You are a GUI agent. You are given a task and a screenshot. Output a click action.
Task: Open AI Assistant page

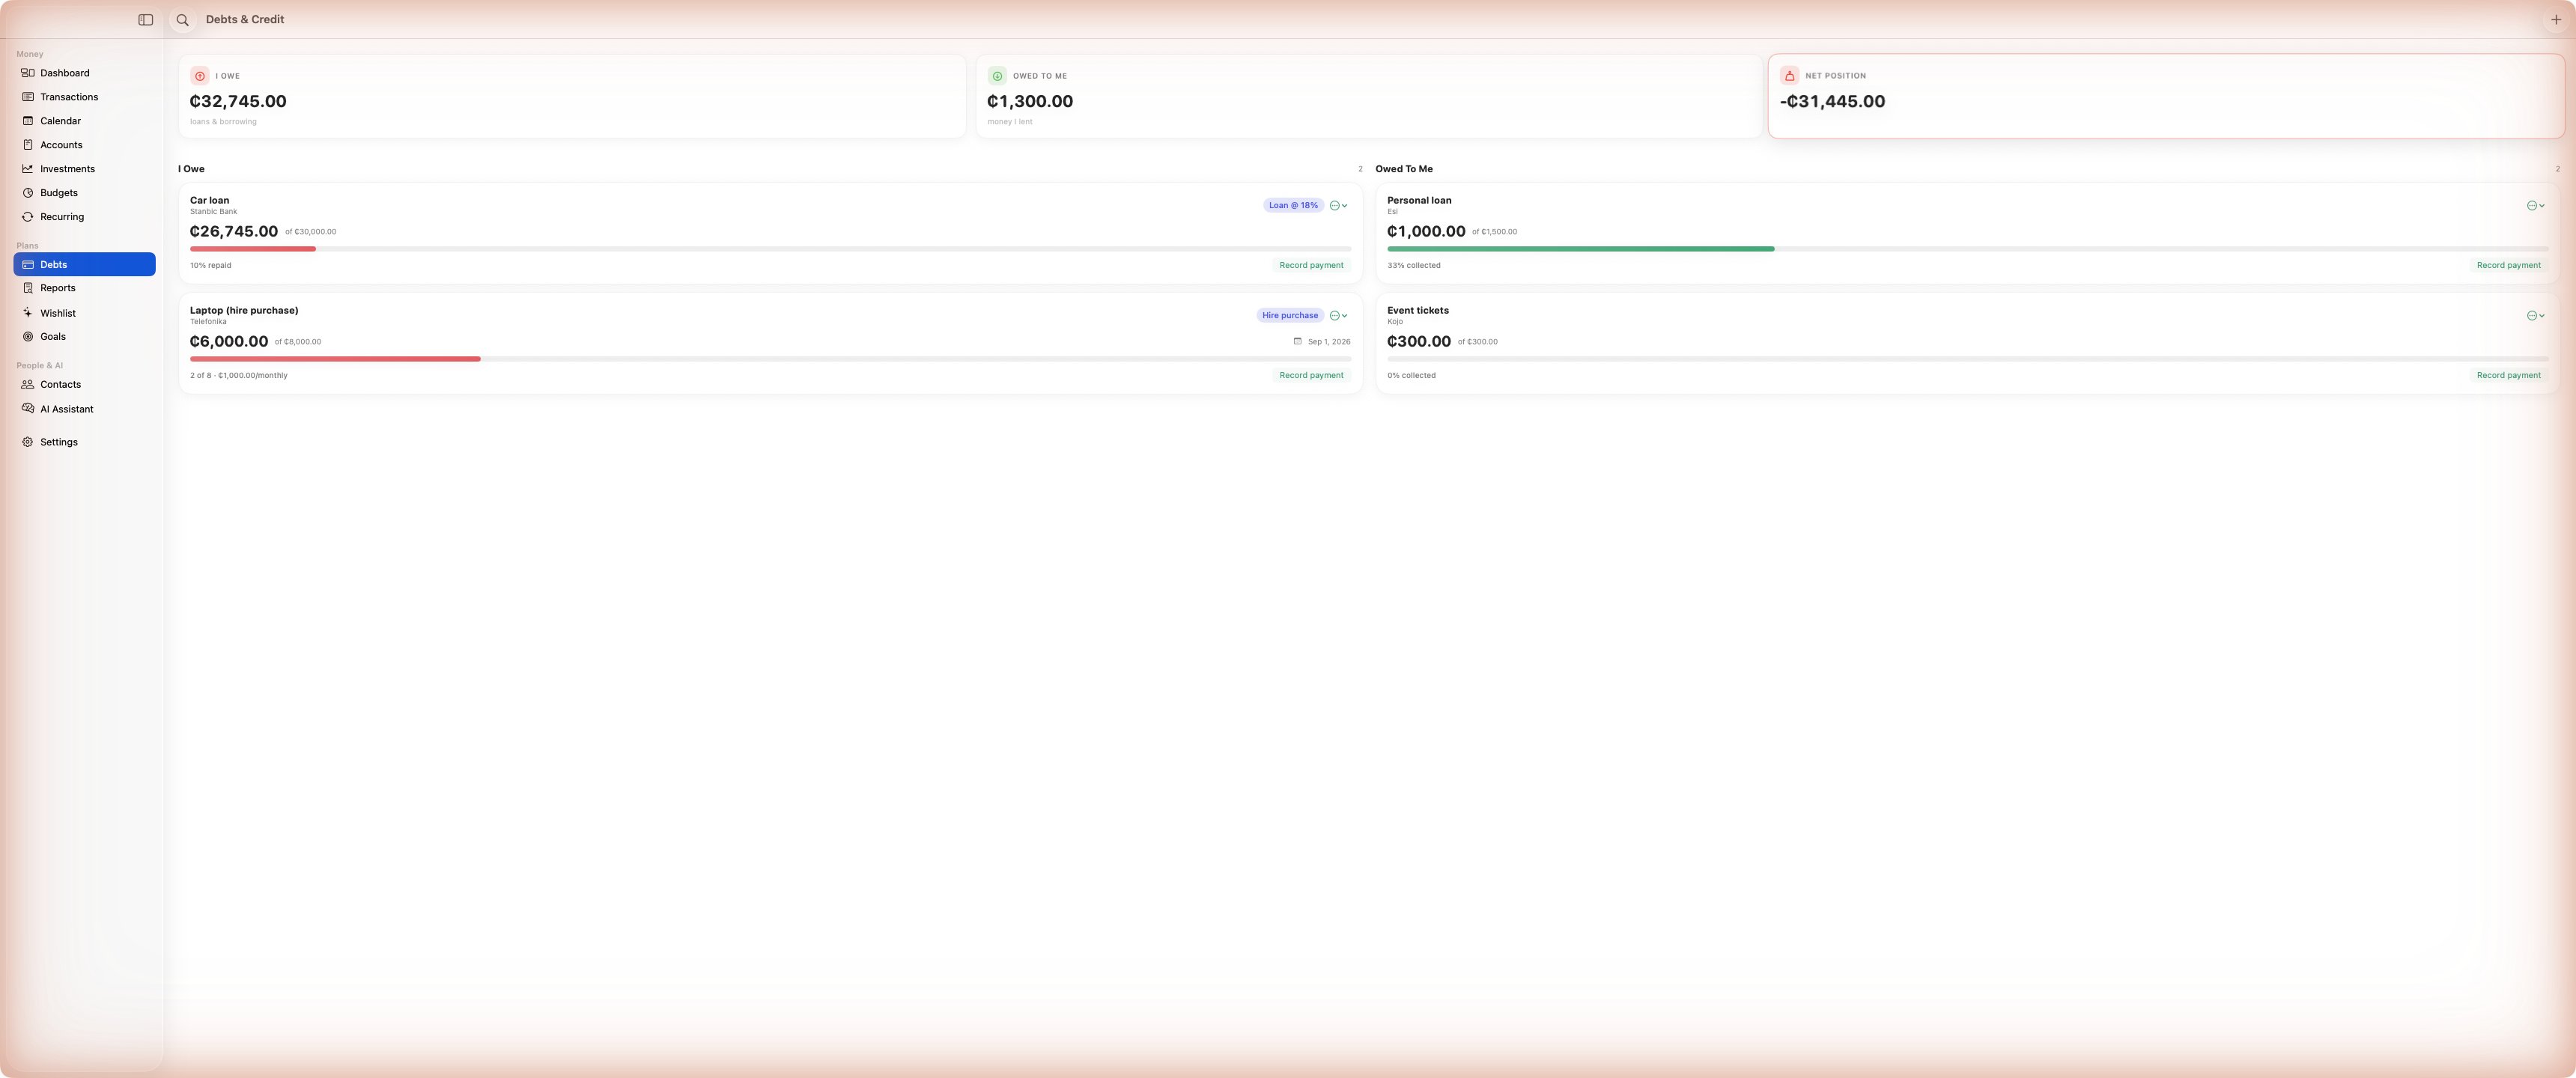click(x=84, y=409)
